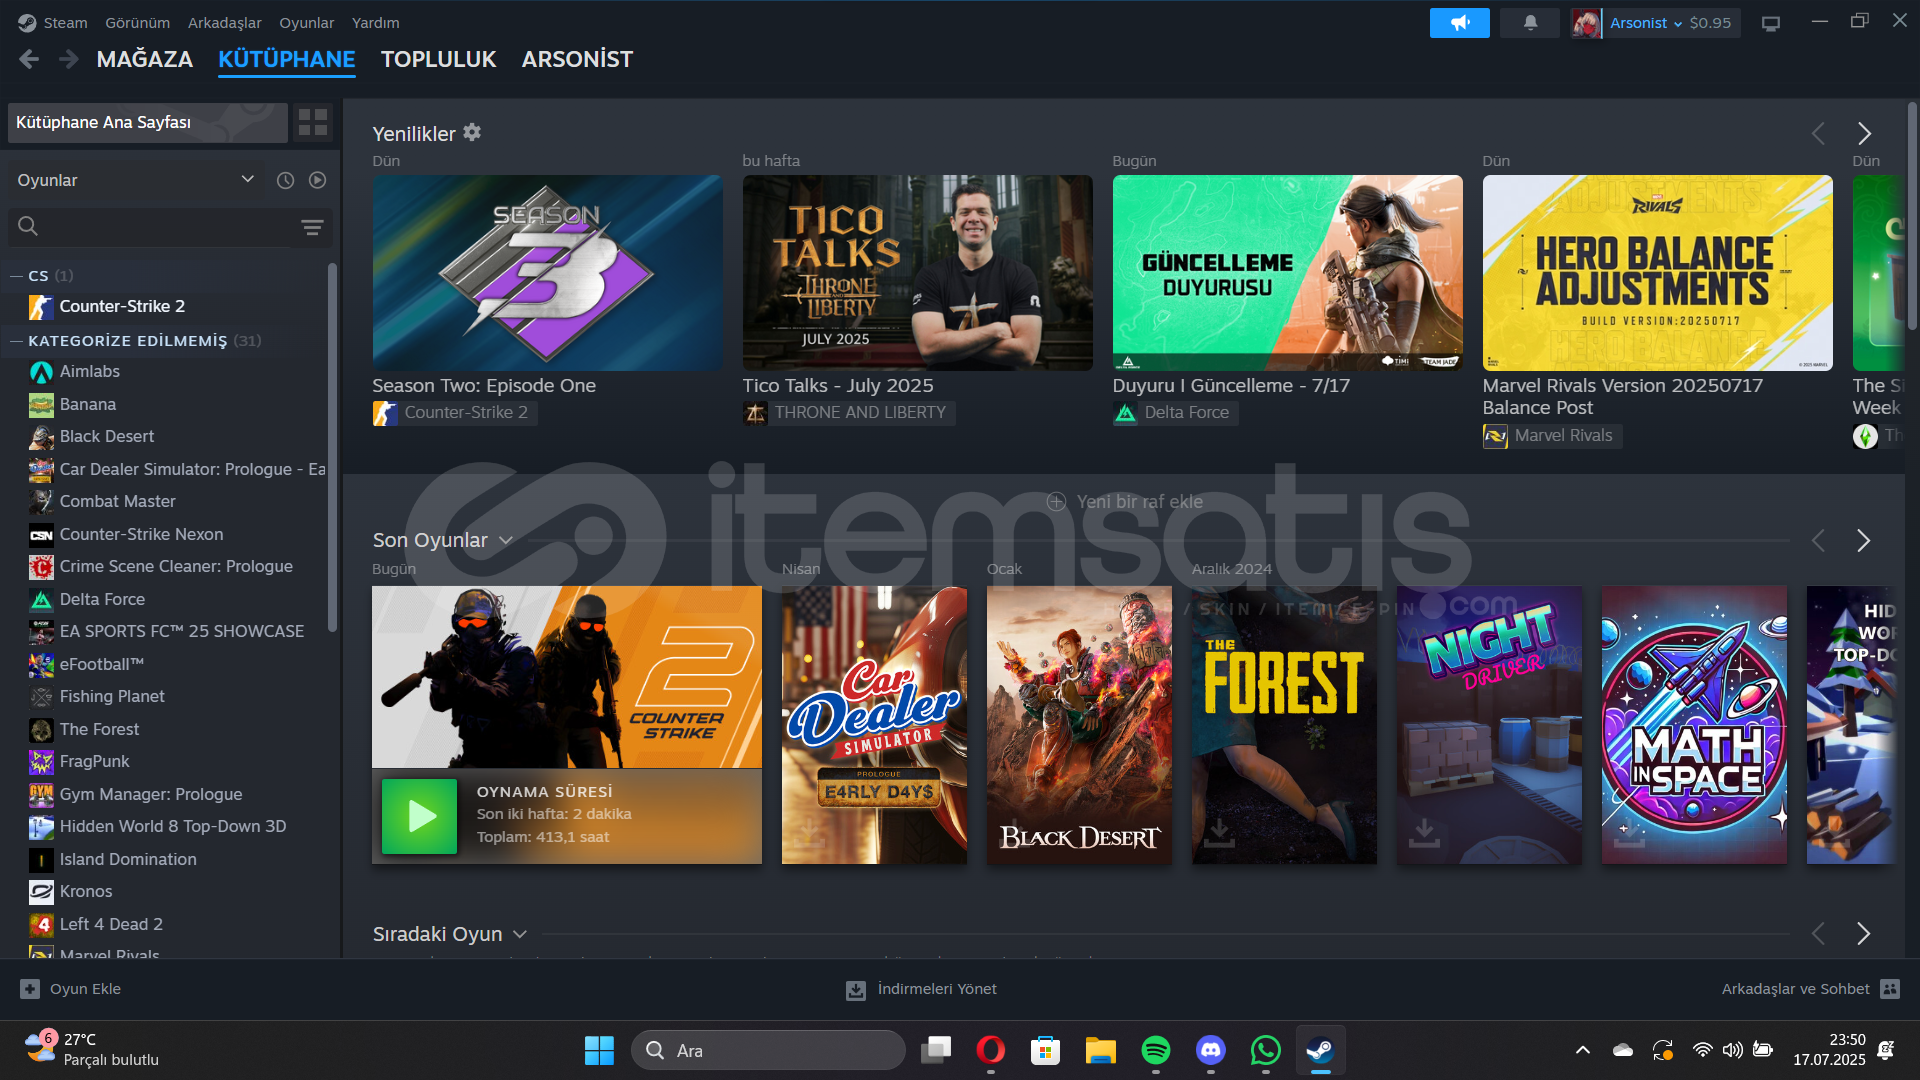Open the notifications bell
1920x1080 pixels.
[x=1530, y=22]
